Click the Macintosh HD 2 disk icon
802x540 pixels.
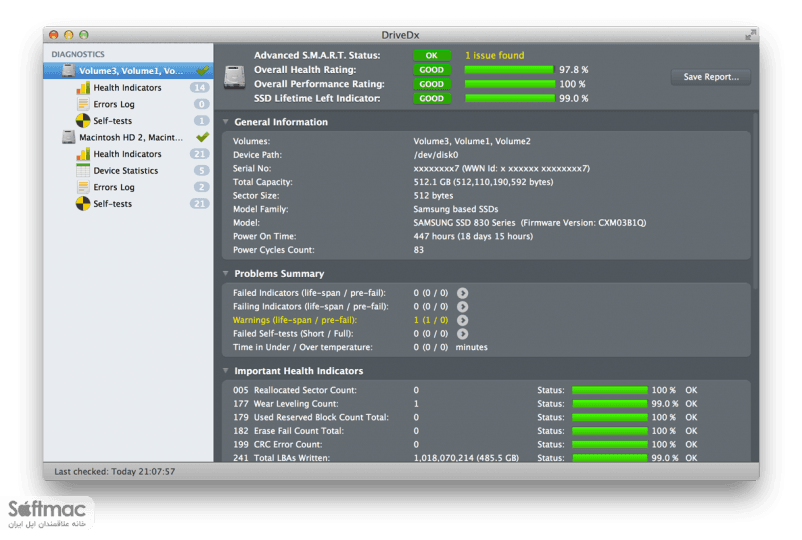(x=69, y=137)
